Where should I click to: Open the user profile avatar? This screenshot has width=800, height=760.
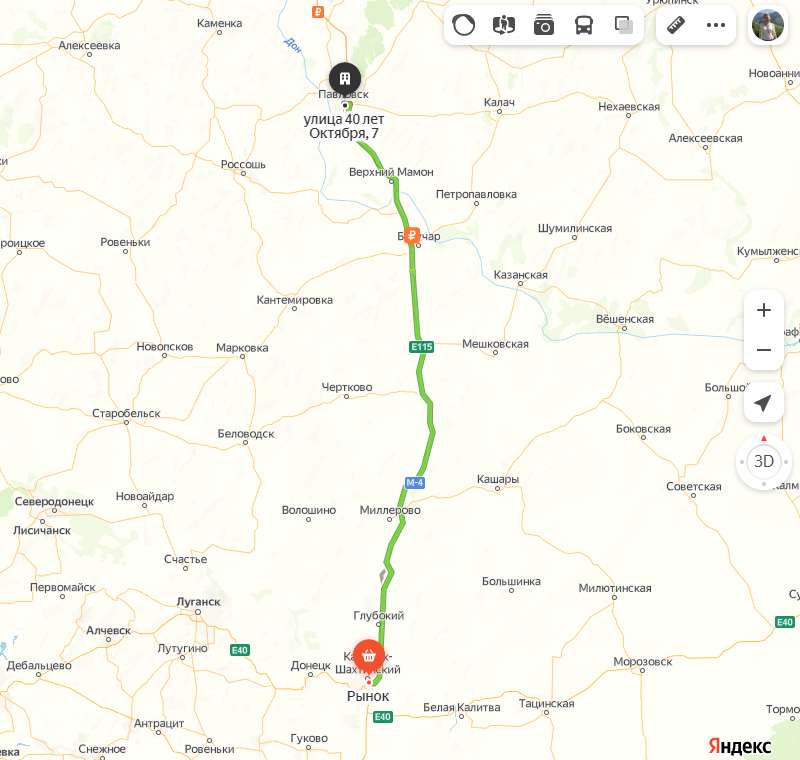768,25
